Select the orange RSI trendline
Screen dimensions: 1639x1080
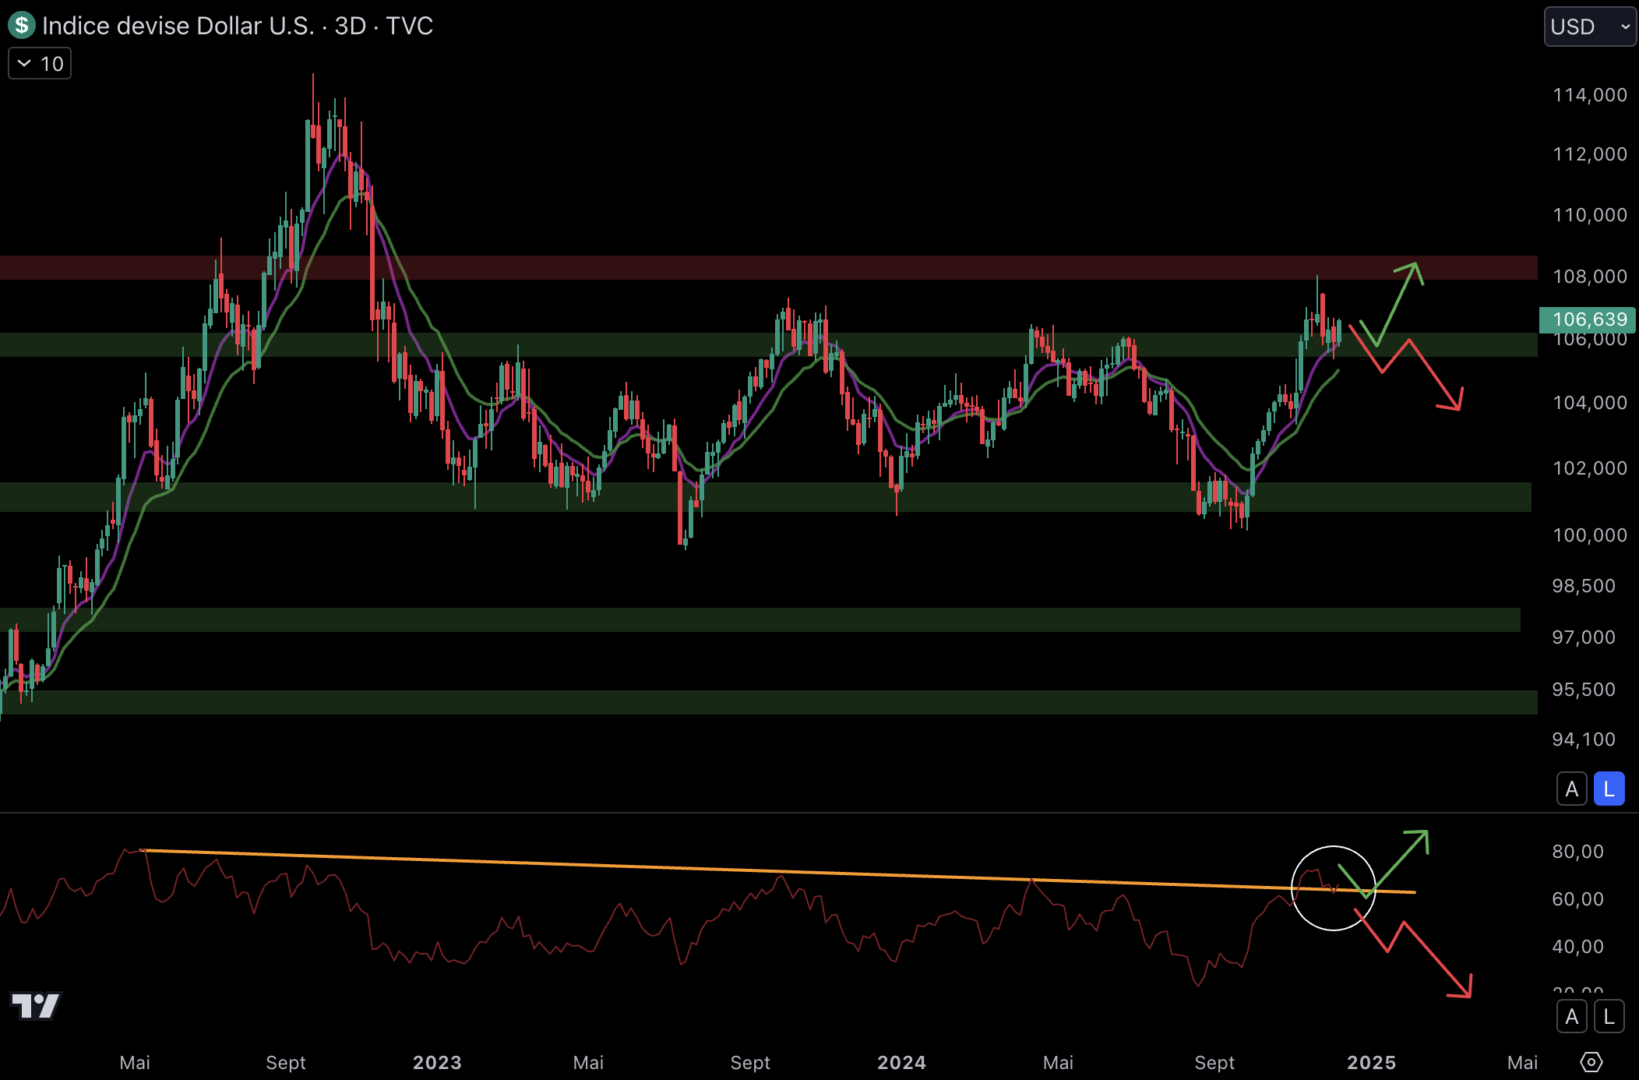pos(780,869)
